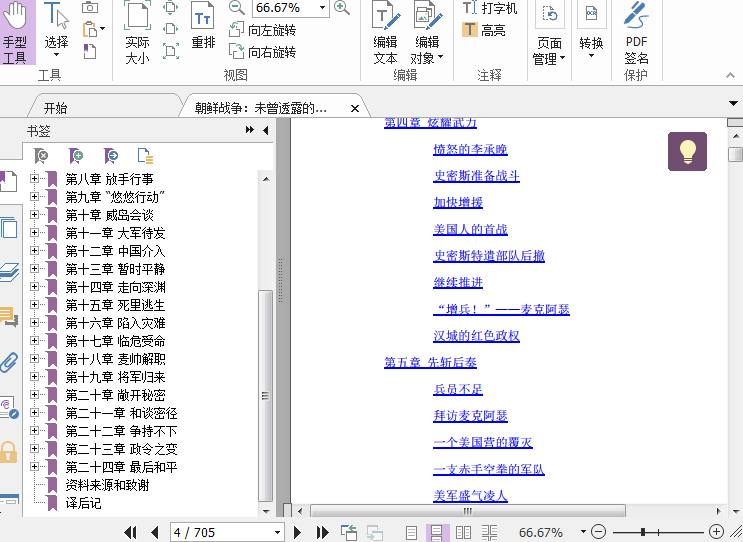743x542 pixels.
Task: Zoom in with the magnifier plus icon
Action: coord(342,8)
